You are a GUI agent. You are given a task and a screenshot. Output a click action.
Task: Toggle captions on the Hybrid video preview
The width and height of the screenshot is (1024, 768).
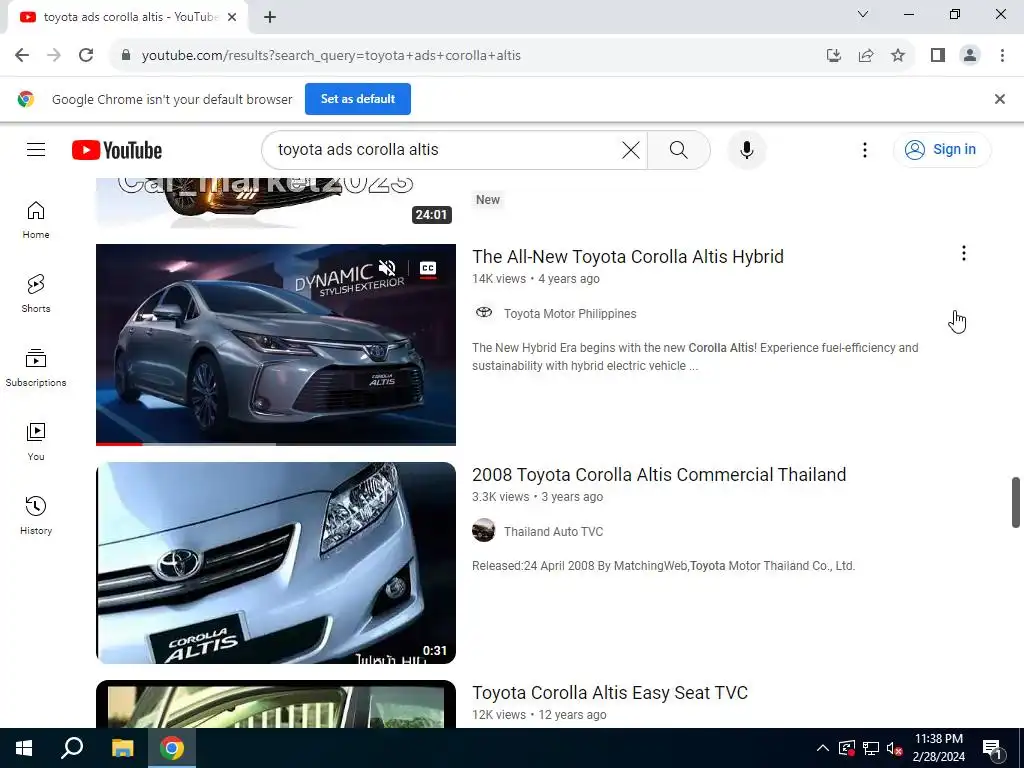point(428,268)
